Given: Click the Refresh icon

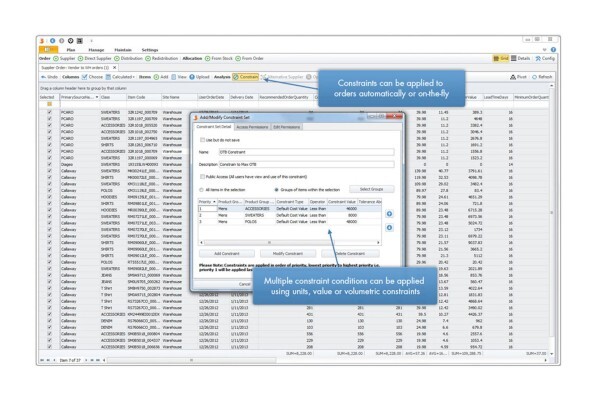Looking at the screenshot, I should click(535, 77).
